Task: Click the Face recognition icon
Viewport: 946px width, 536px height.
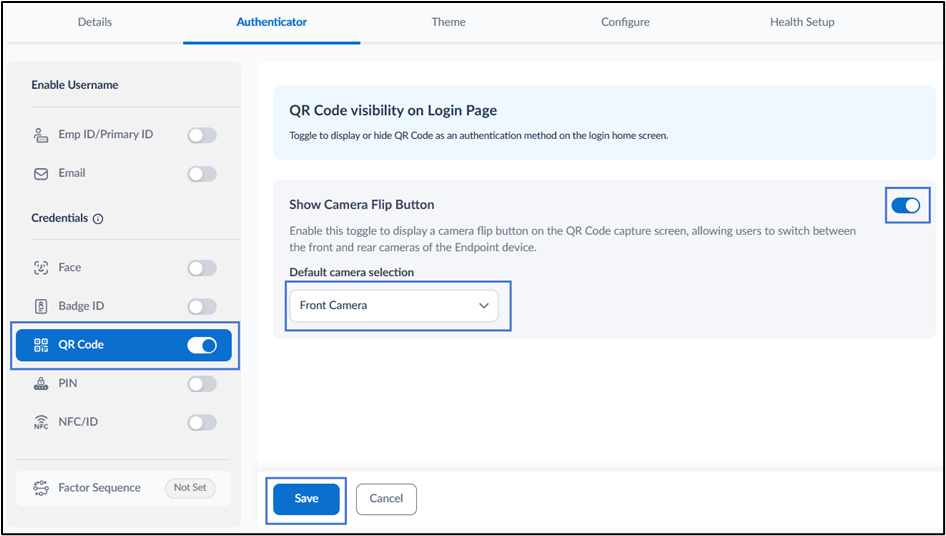Action: pos(40,268)
